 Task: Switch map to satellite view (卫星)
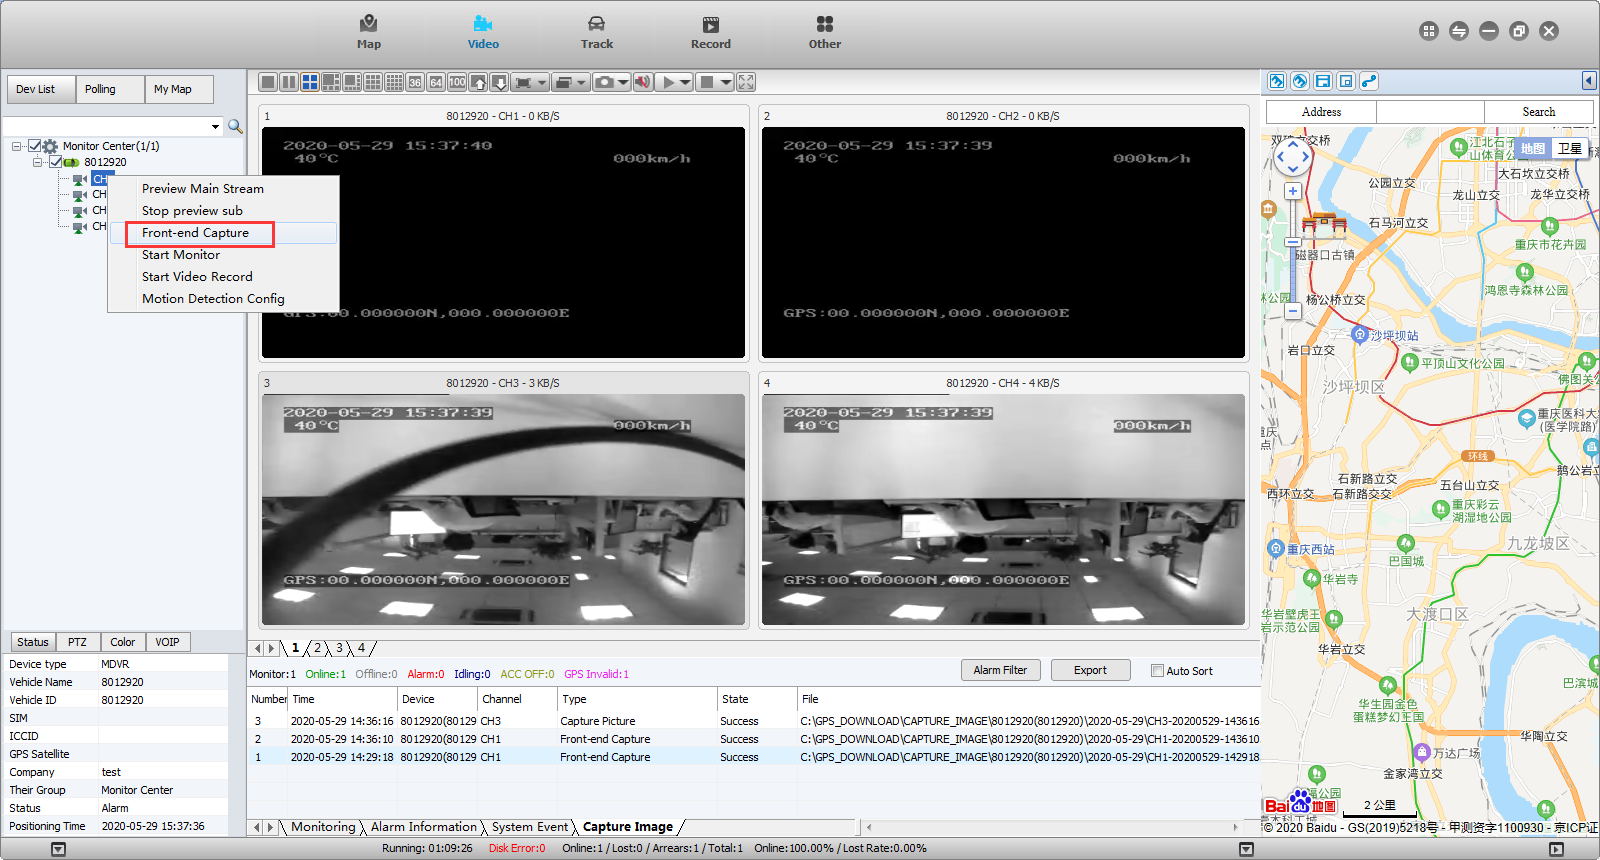click(1570, 149)
